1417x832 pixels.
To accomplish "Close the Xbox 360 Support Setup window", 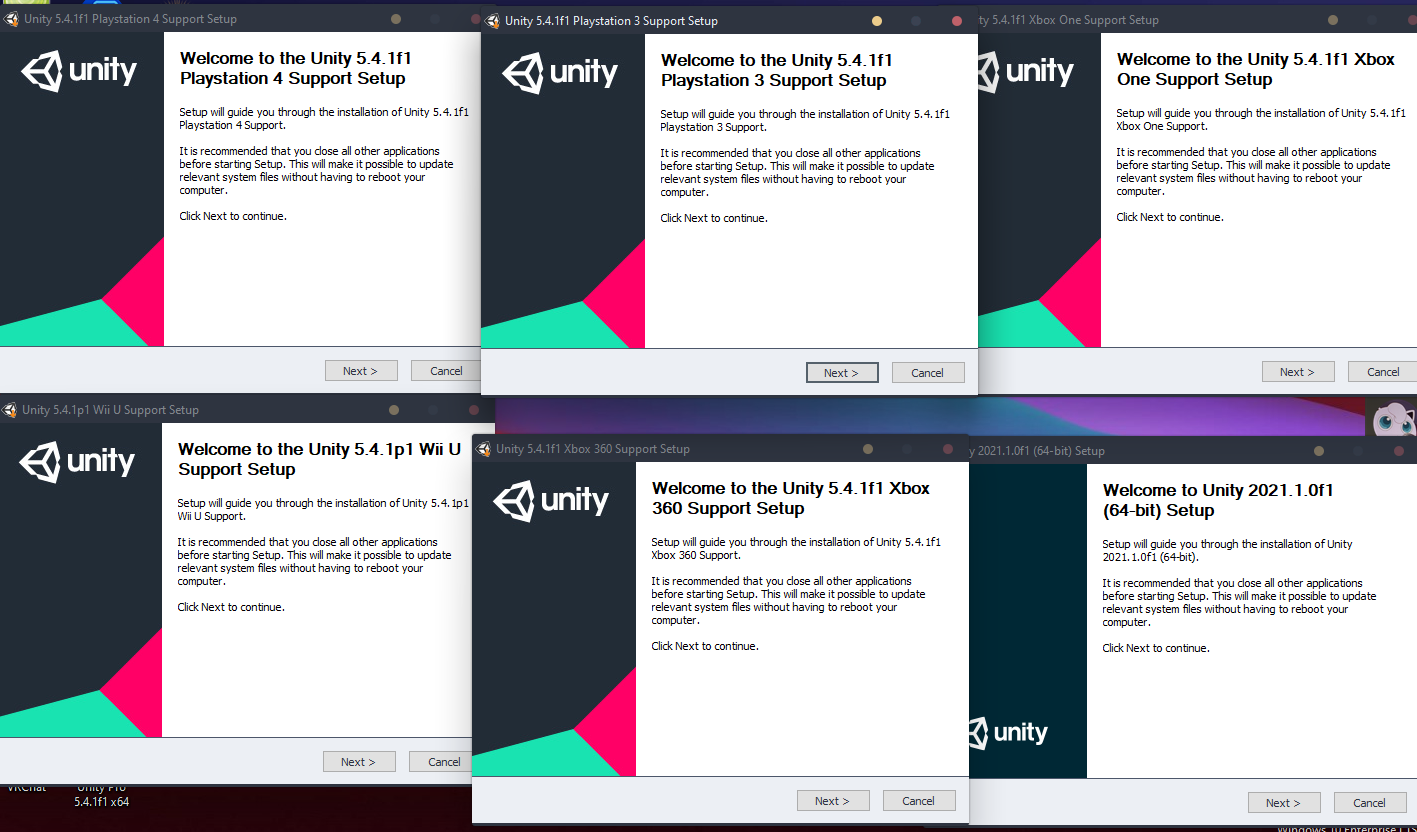I will coord(948,449).
